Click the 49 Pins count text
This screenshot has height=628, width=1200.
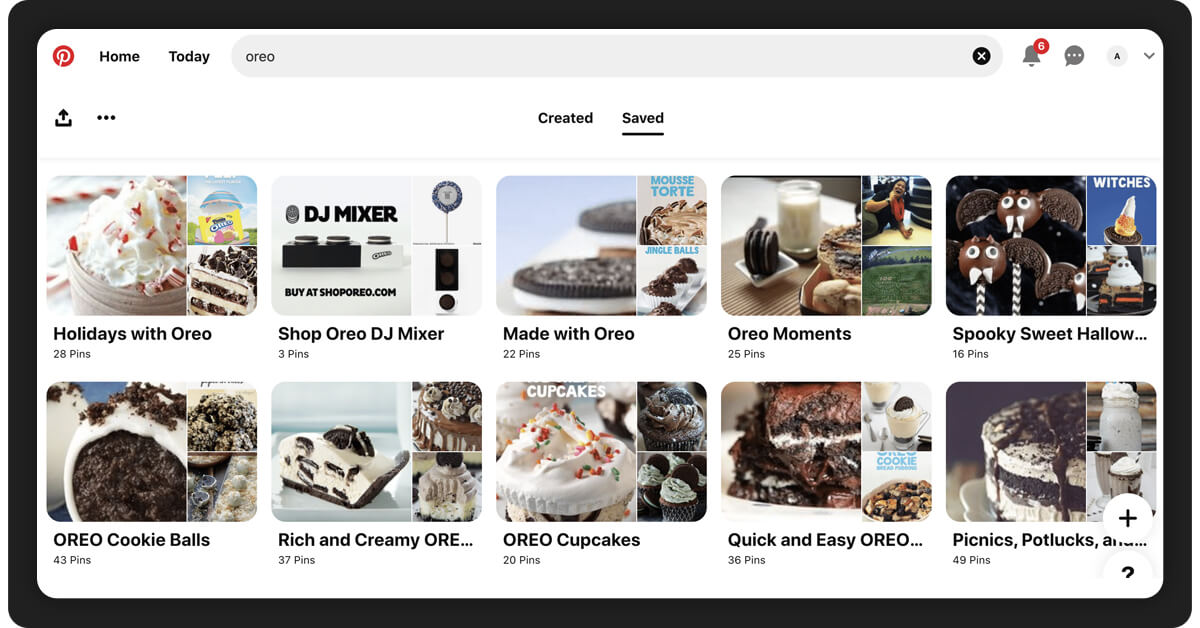point(971,560)
